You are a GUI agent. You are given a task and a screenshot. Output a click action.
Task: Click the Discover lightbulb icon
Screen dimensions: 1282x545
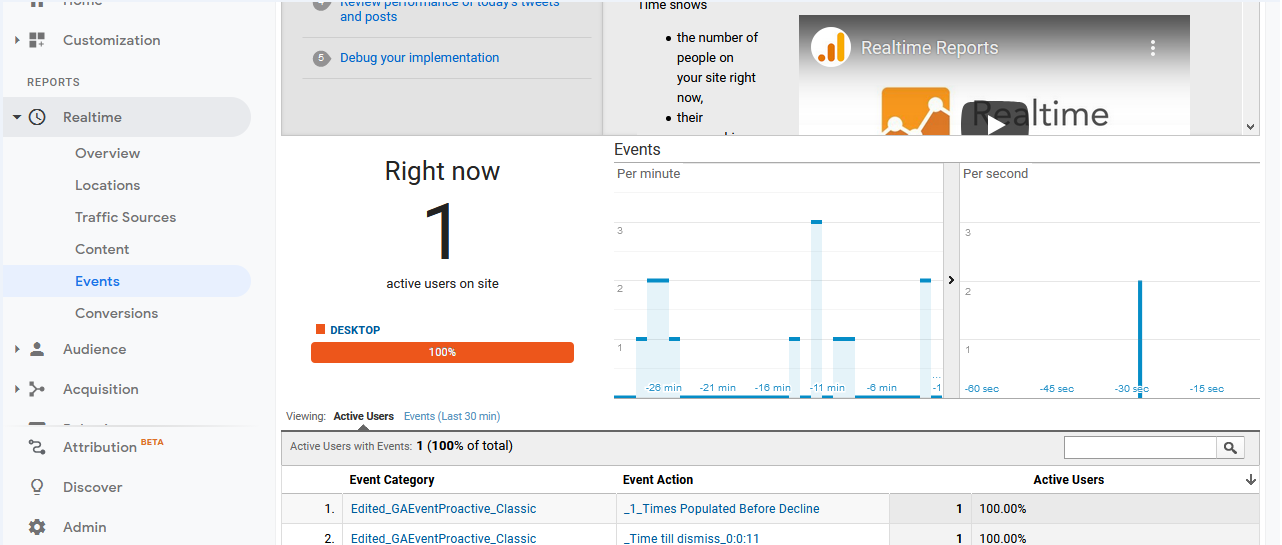pos(37,487)
